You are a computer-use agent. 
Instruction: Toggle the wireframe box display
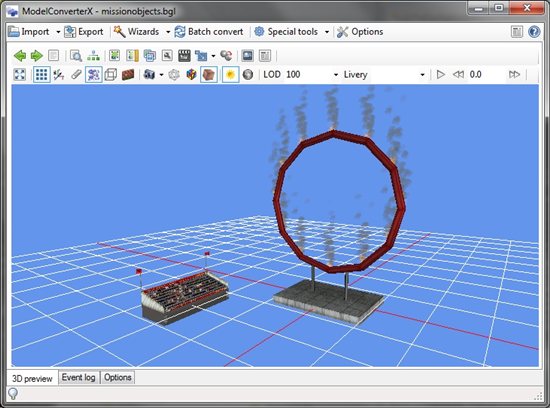pyautogui.click(x=110, y=74)
